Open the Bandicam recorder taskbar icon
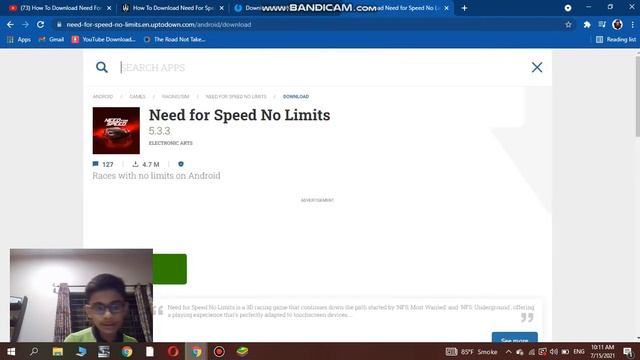This screenshot has width=640, height=360. 219,351
